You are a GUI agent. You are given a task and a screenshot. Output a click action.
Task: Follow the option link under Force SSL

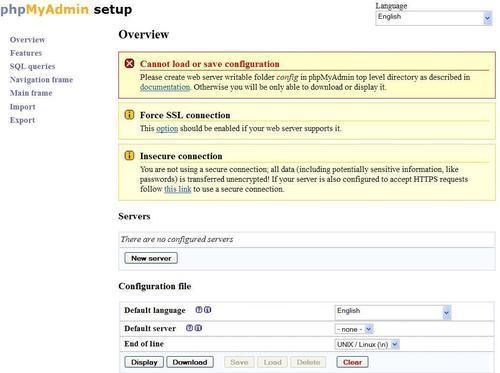(x=167, y=128)
